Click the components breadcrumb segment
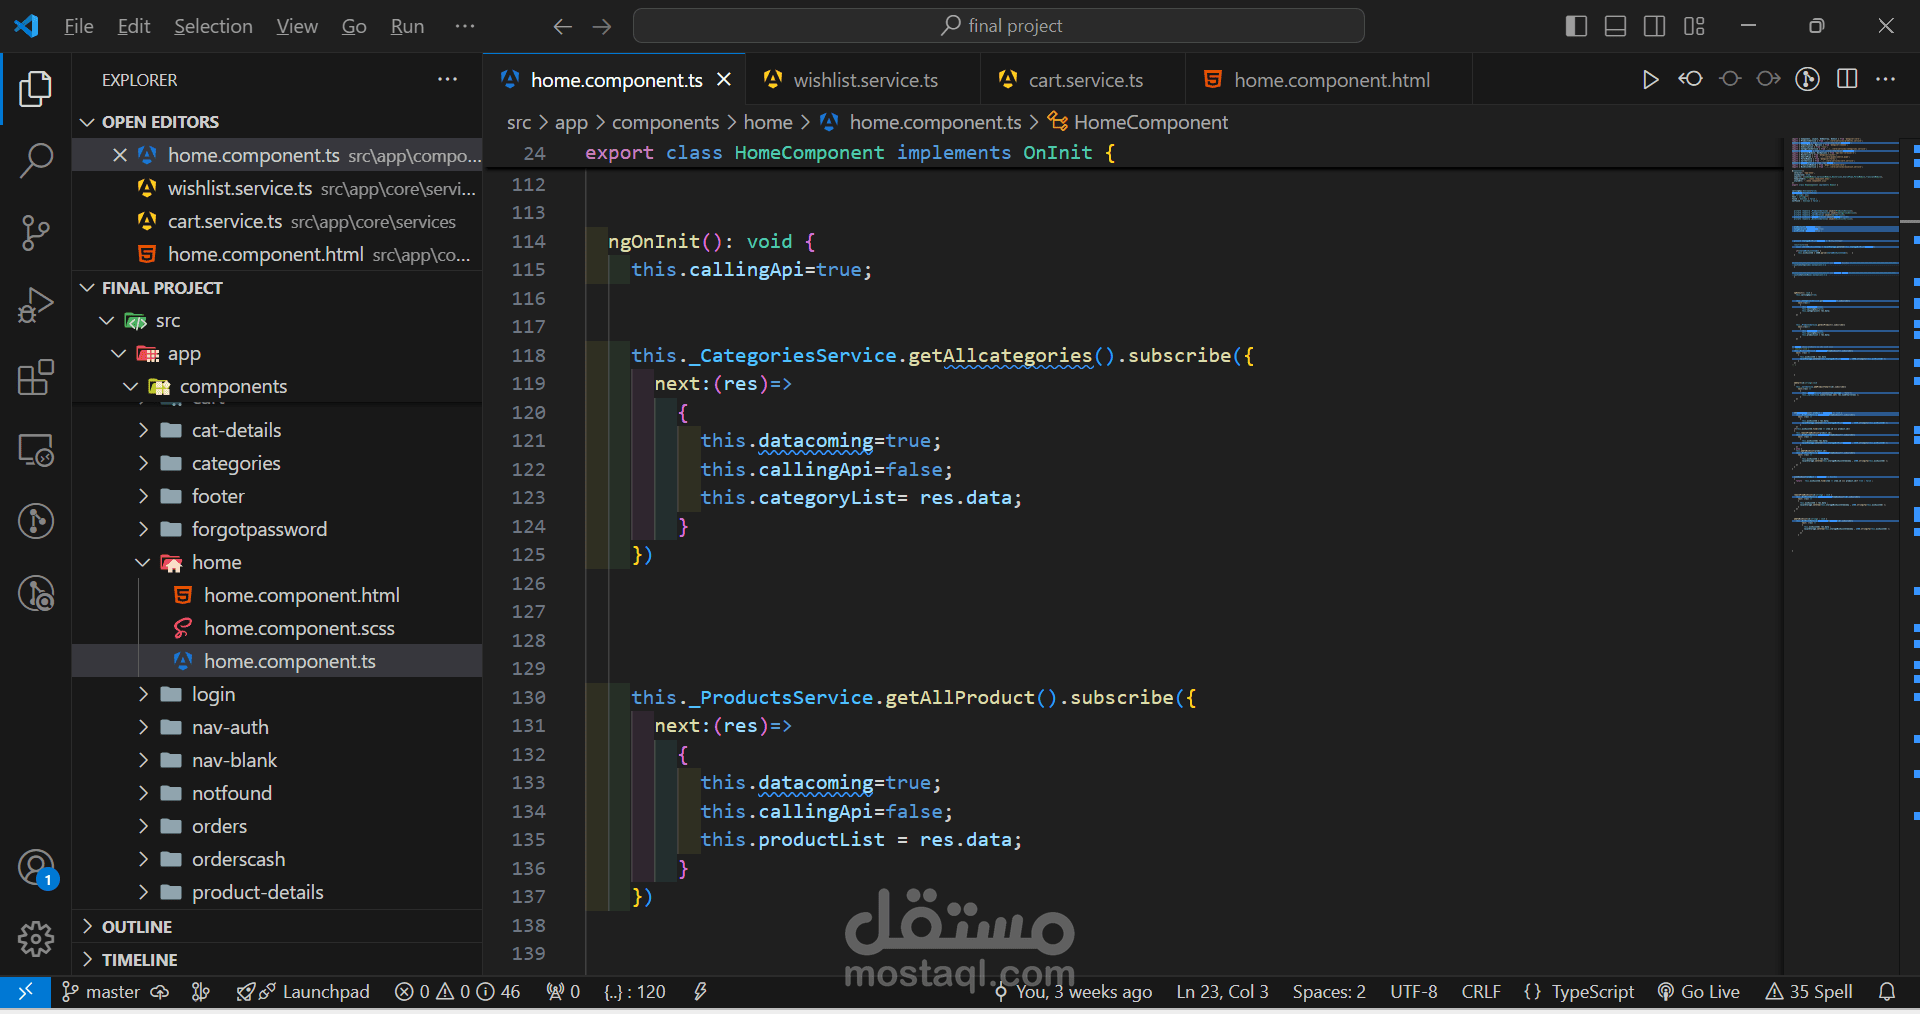This screenshot has width=1920, height=1014. (x=665, y=122)
